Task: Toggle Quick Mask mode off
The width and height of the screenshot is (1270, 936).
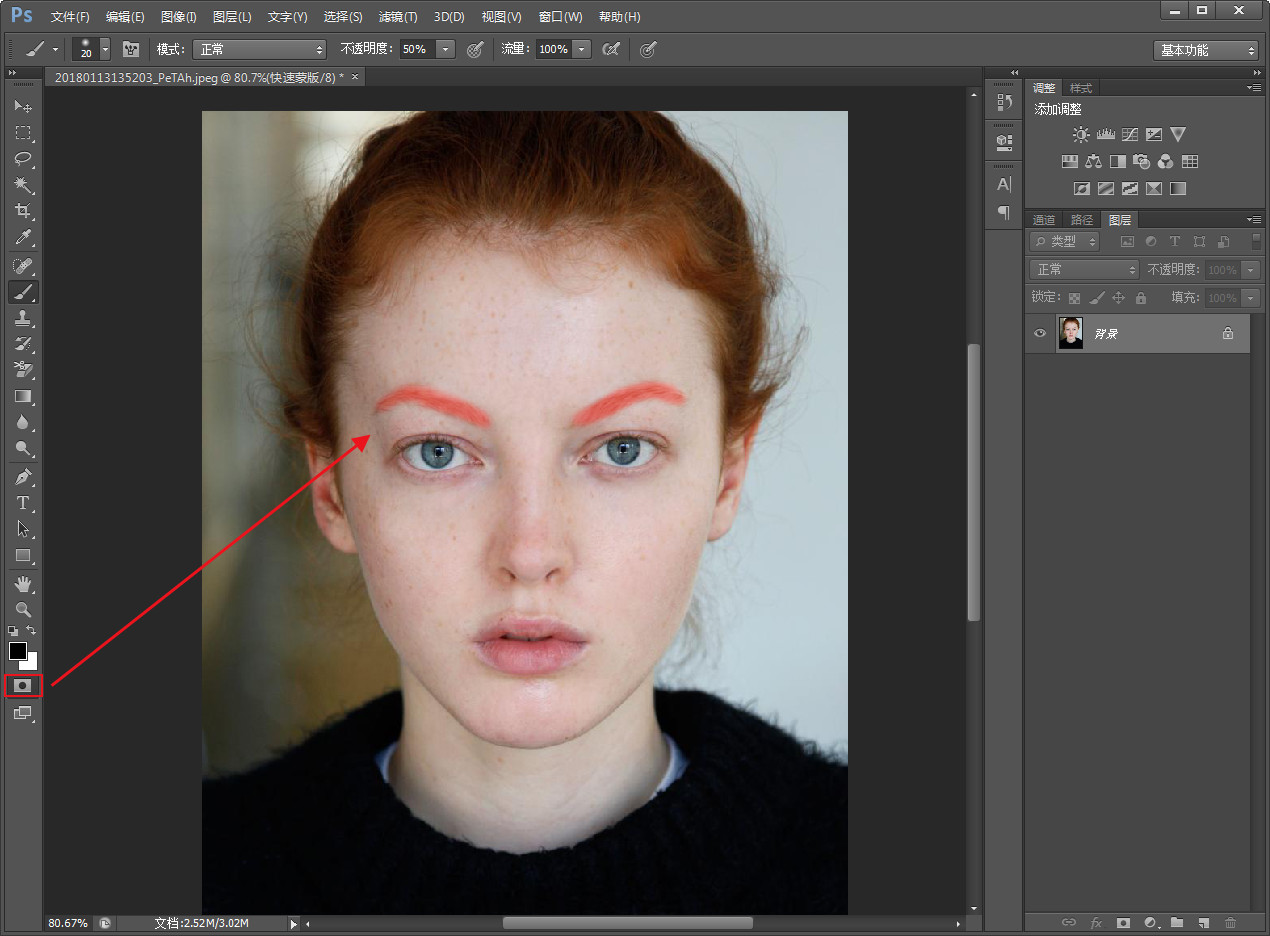Action: (x=23, y=686)
